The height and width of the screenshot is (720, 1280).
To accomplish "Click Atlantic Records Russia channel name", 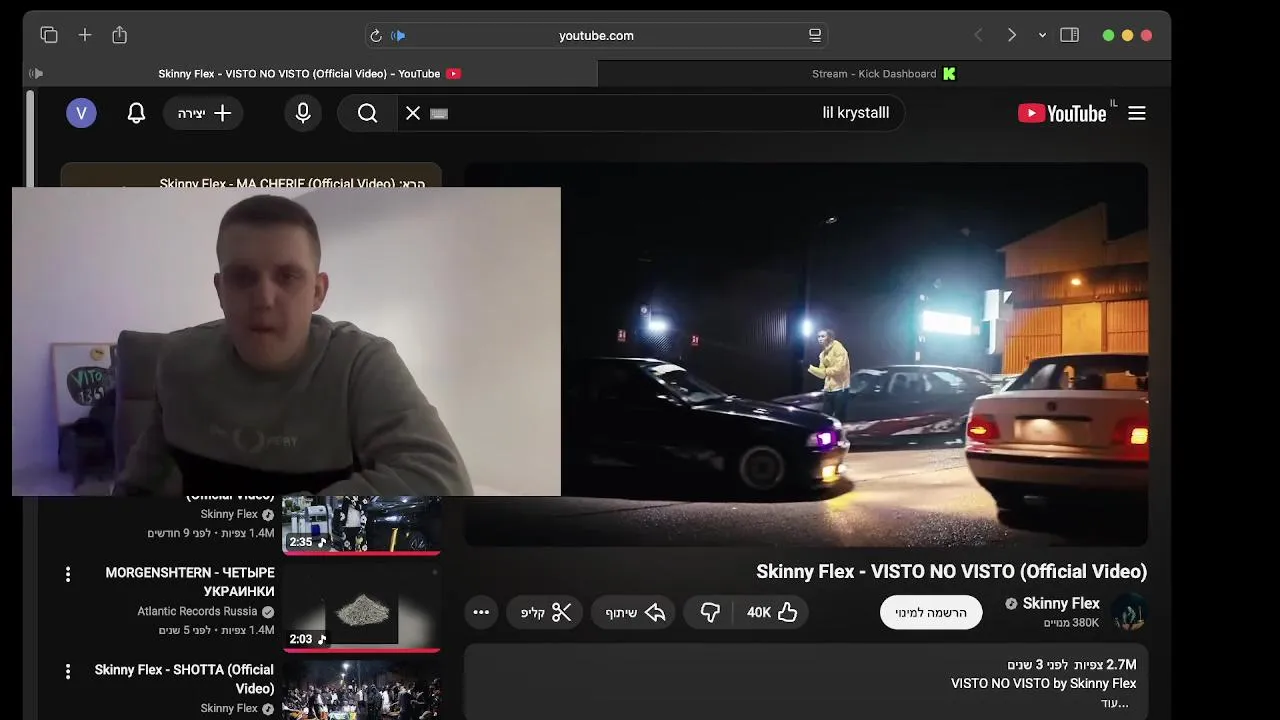I will point(197,611).
